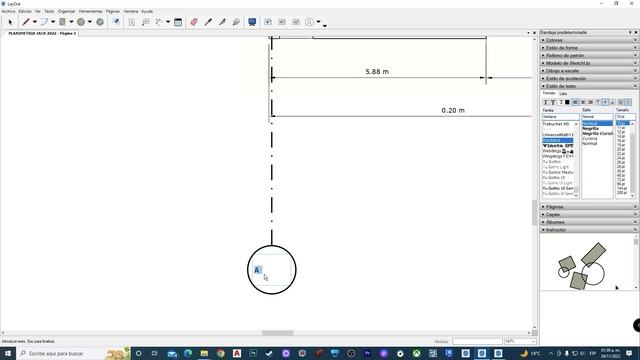This screenshot has width=640, height=360.
Task: Select the Eraser tool
Action: click(x=194, y=22)
